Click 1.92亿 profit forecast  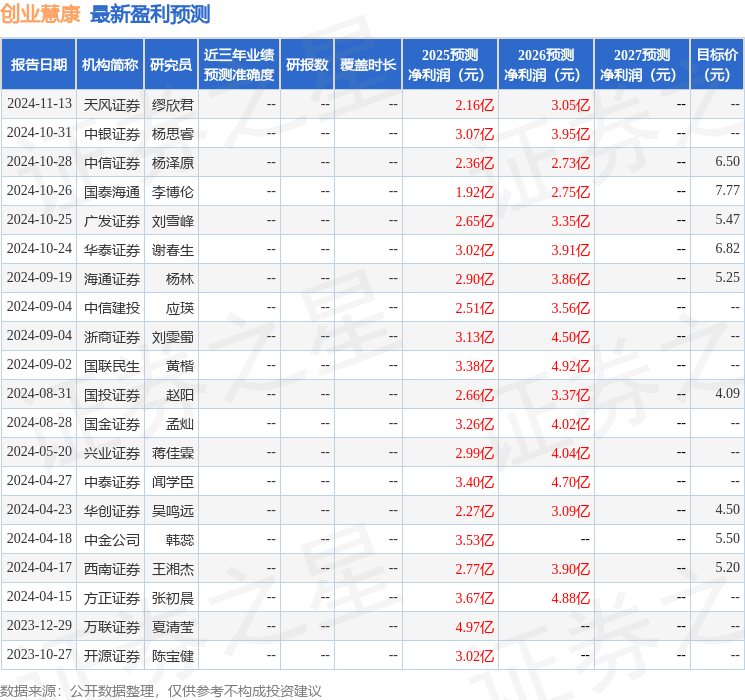[x=474, y=192]
